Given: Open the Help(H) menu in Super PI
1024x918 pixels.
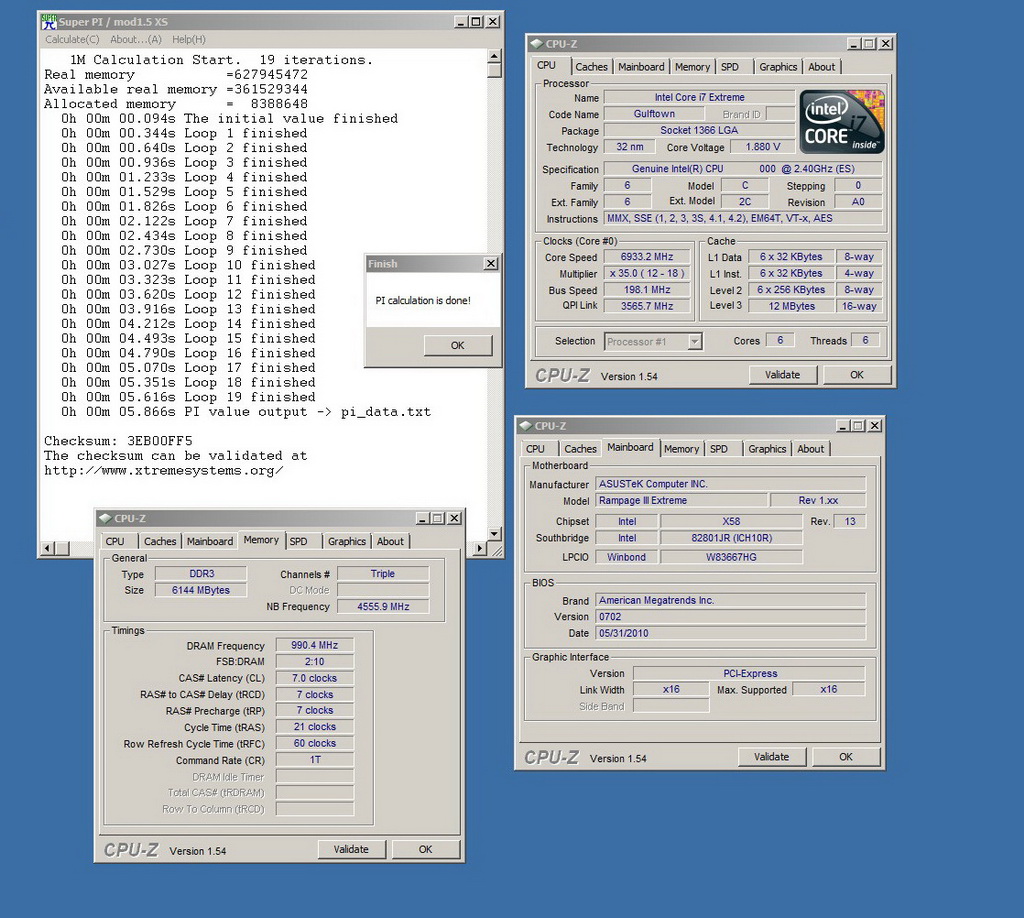Looking at the screenshot, I should 189,39.
